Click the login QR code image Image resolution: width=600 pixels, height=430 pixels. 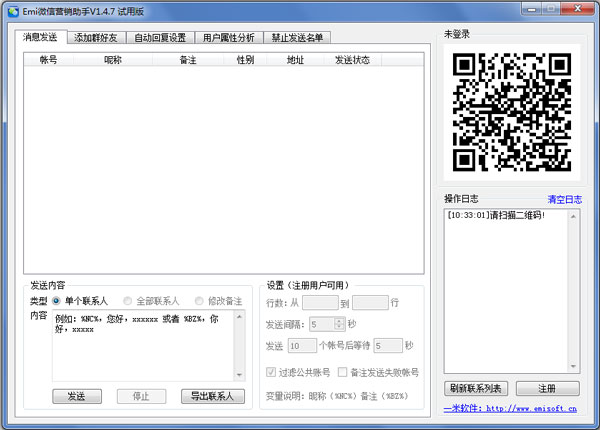coord(512,112)
